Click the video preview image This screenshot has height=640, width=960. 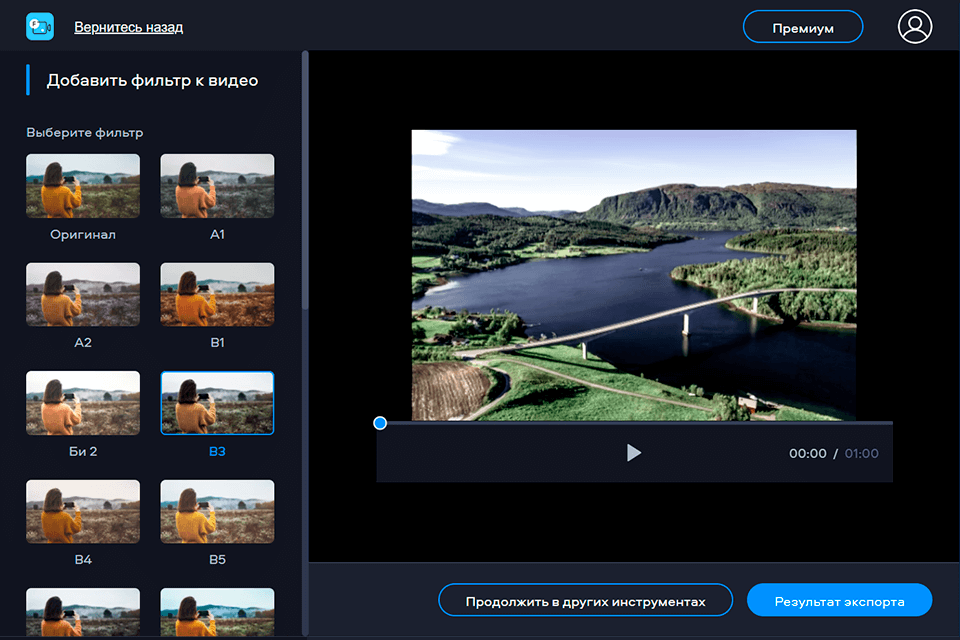634,275
